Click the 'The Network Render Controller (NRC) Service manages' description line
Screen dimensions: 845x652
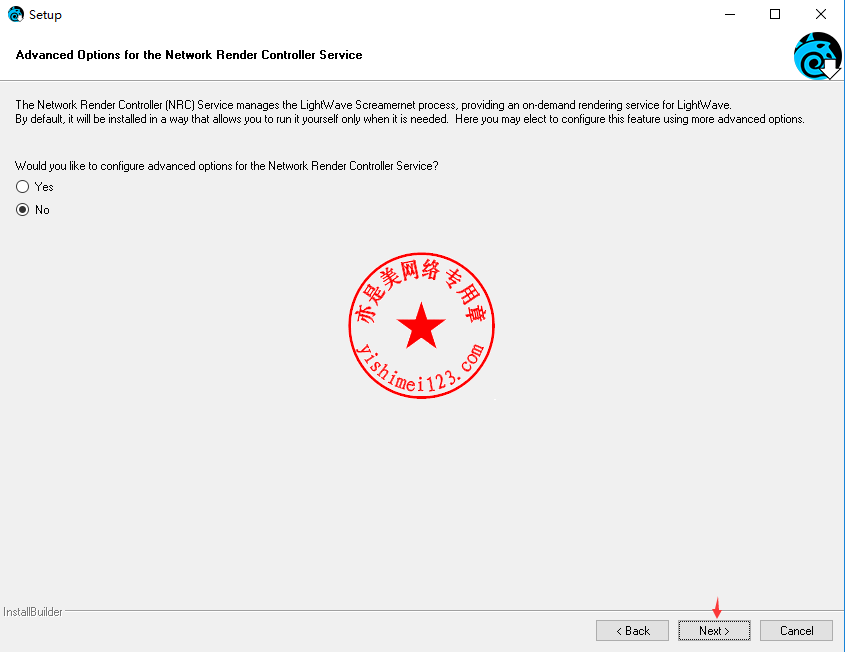[x=373, y=105]
